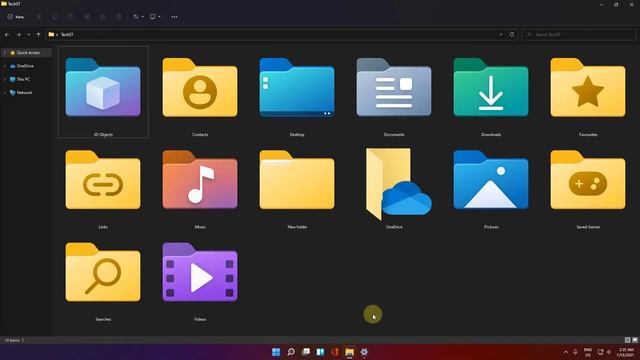Expand the Network tree node
Image resolution: width=640 pixels, height=360 pixels.
tap(5, 93)
